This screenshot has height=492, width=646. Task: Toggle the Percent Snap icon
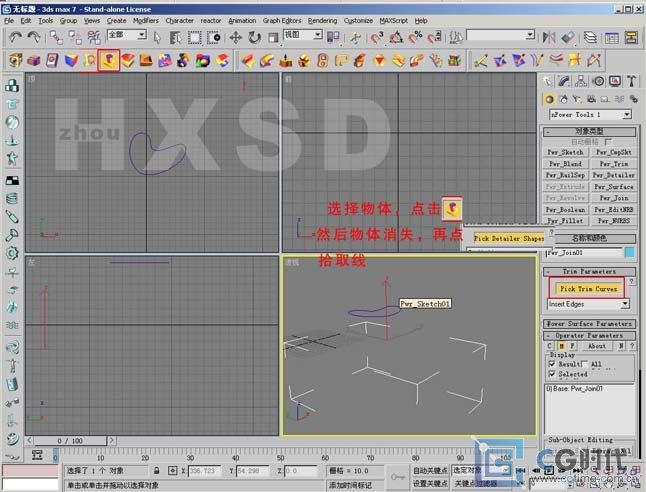[415, 38]
